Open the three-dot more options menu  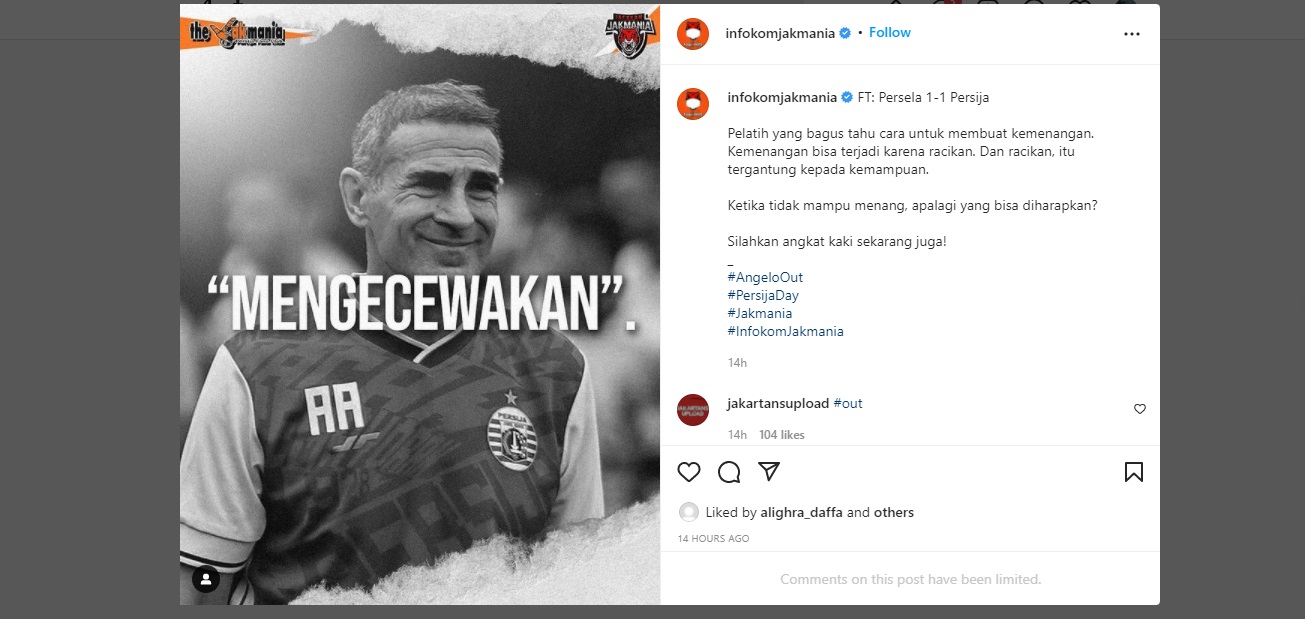[x=1131, y=33]
